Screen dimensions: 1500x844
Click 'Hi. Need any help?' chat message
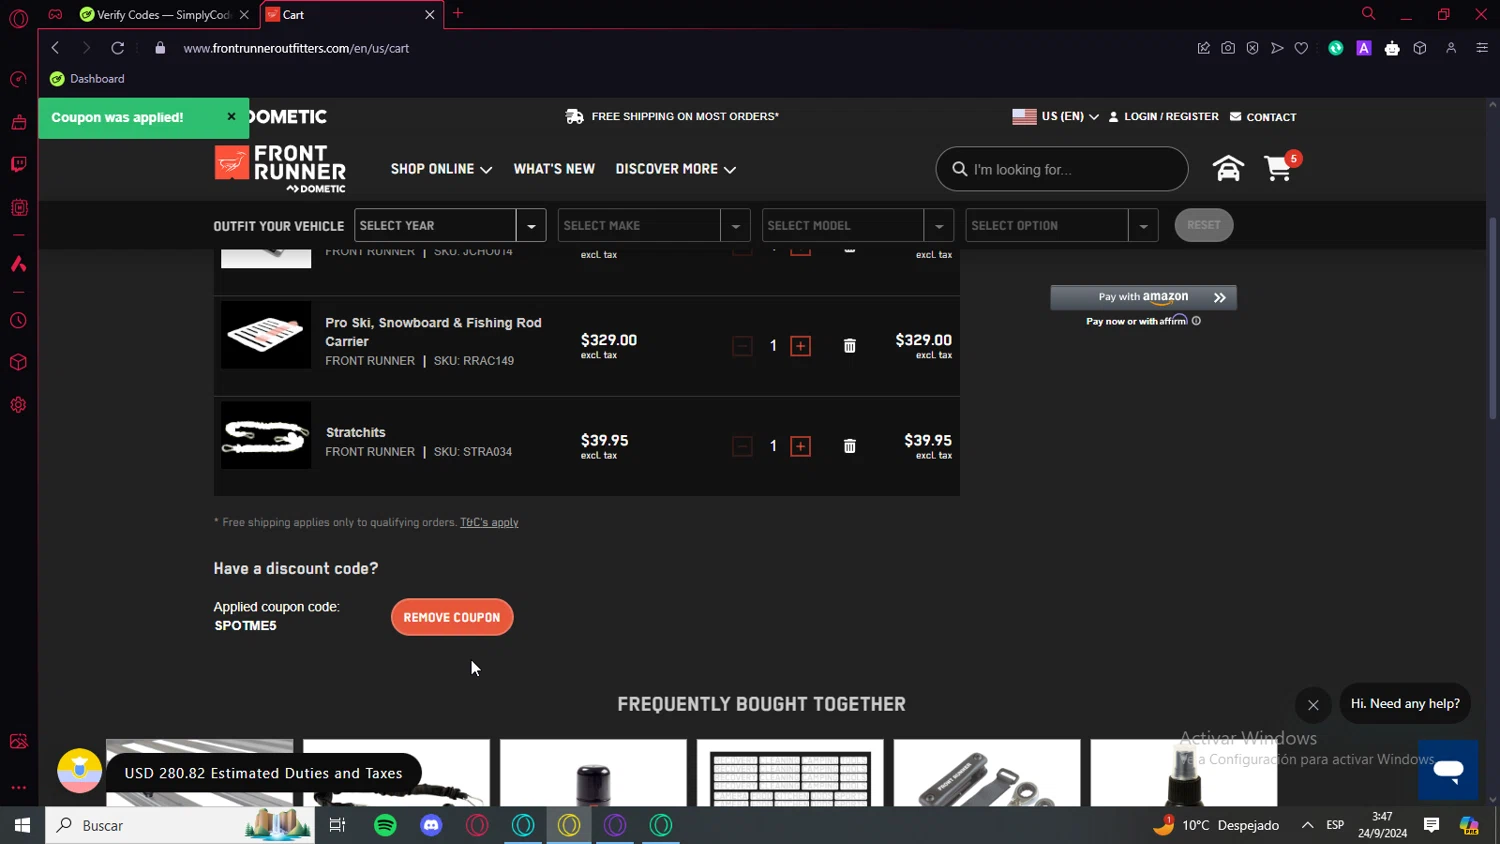click(x=1405, y=704)
